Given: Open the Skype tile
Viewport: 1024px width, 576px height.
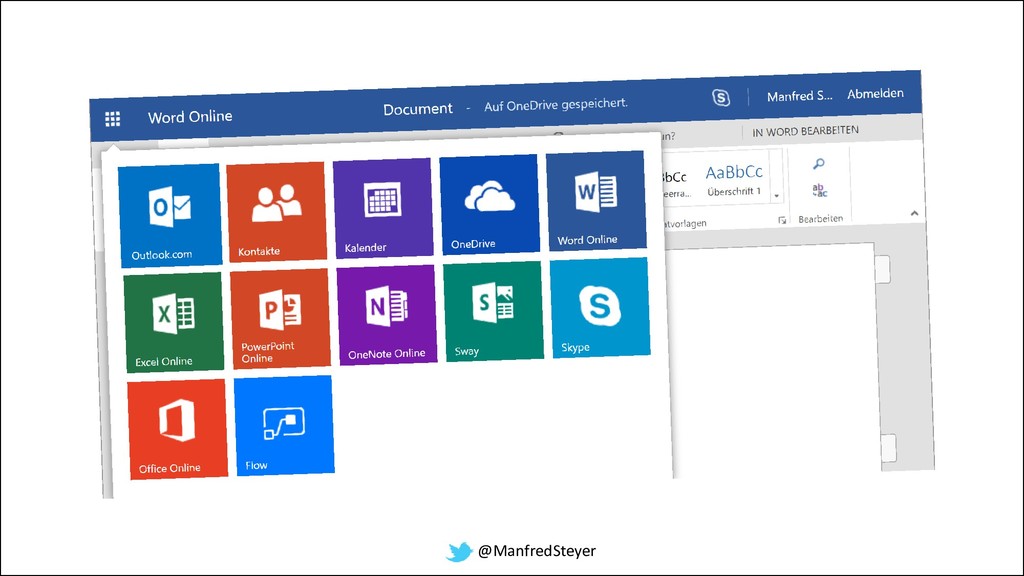Looking at the screenshot, I should pos(600,307).
